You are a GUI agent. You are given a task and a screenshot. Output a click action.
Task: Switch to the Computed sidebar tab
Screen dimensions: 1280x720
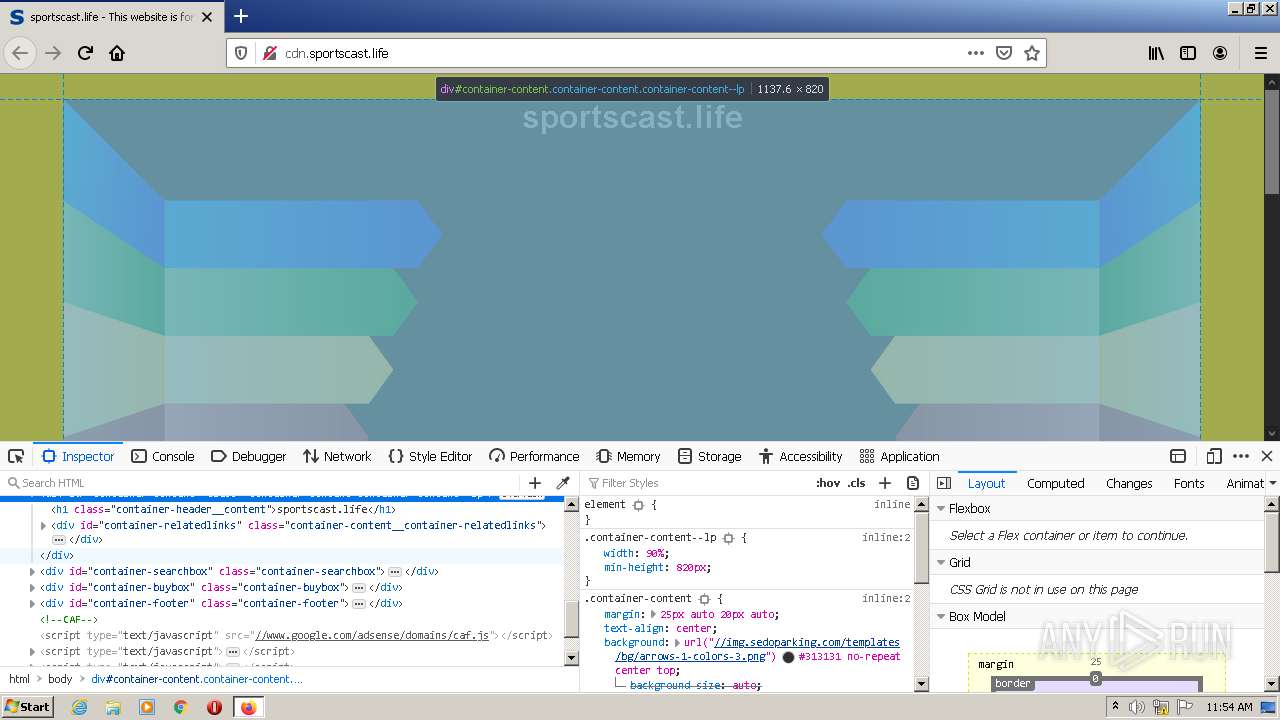tap(1056, 483)
